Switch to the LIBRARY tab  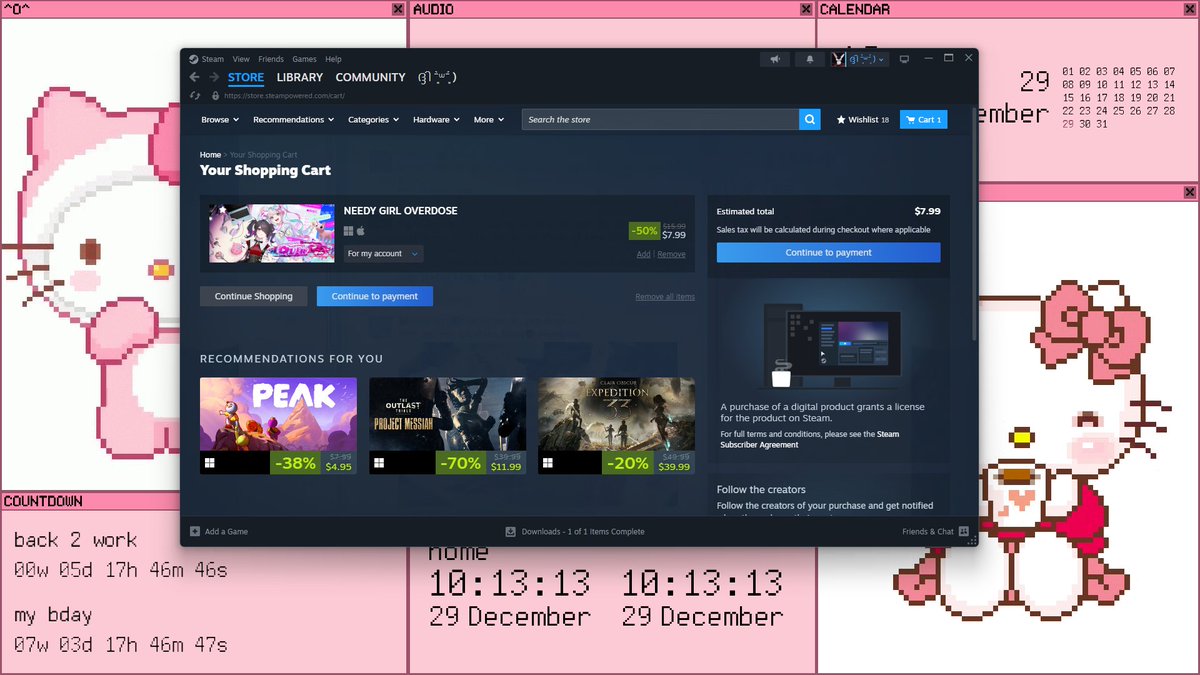tap(300, 78)
